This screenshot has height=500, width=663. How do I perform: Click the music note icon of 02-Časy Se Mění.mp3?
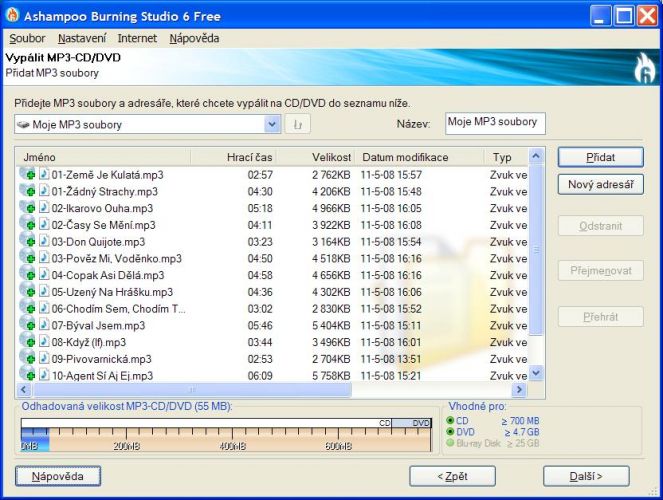tap(44, 224)
